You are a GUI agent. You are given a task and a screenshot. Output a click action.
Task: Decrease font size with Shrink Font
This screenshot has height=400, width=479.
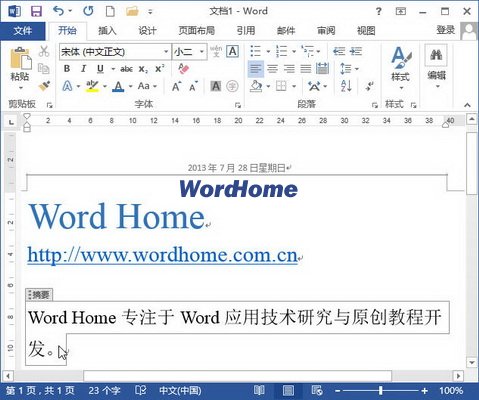coord(194,86)
